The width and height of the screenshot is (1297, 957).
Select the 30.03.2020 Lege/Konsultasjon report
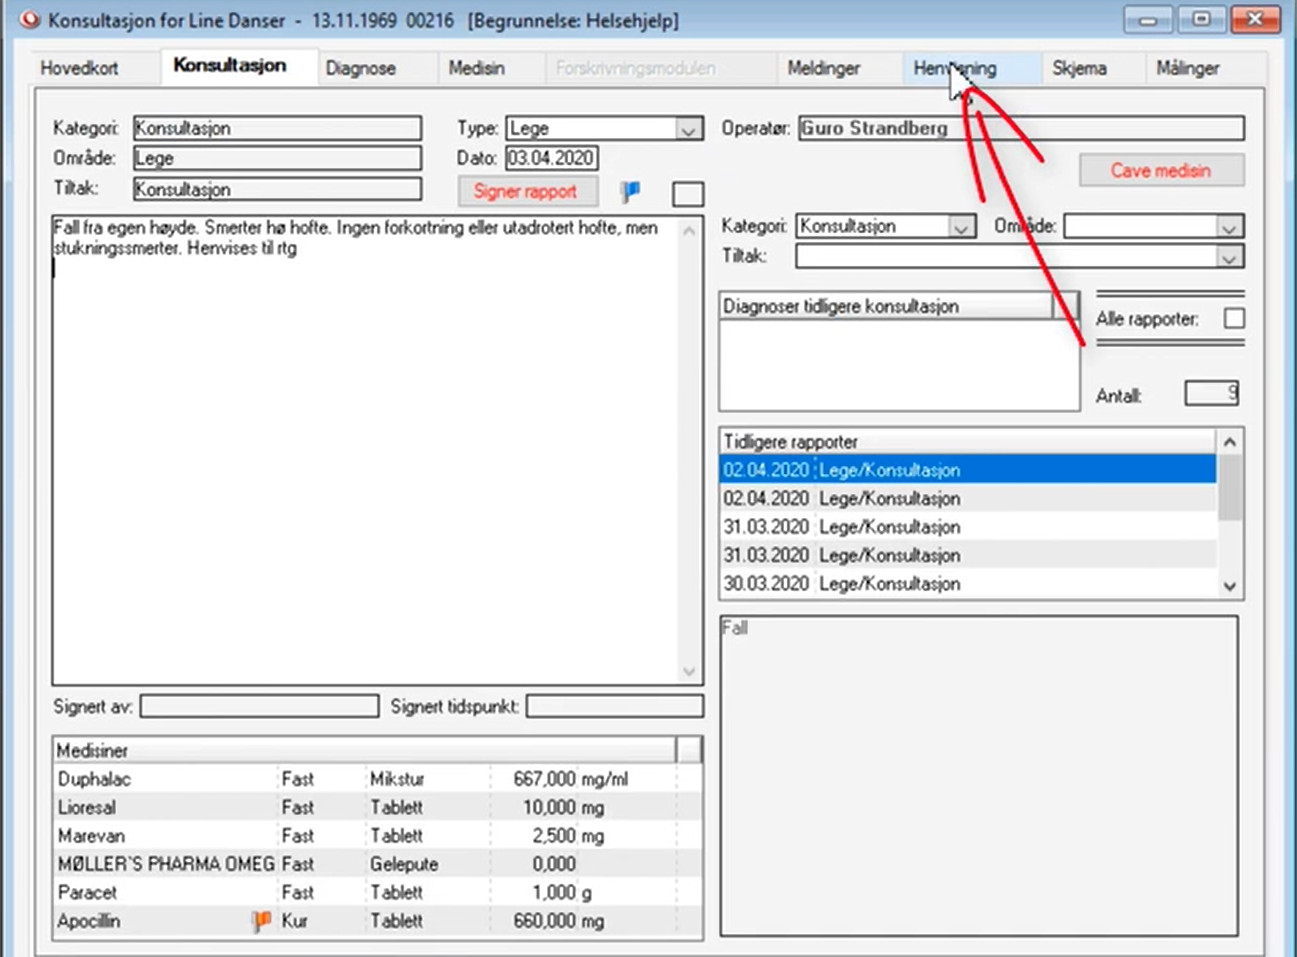tap(968, 583)
